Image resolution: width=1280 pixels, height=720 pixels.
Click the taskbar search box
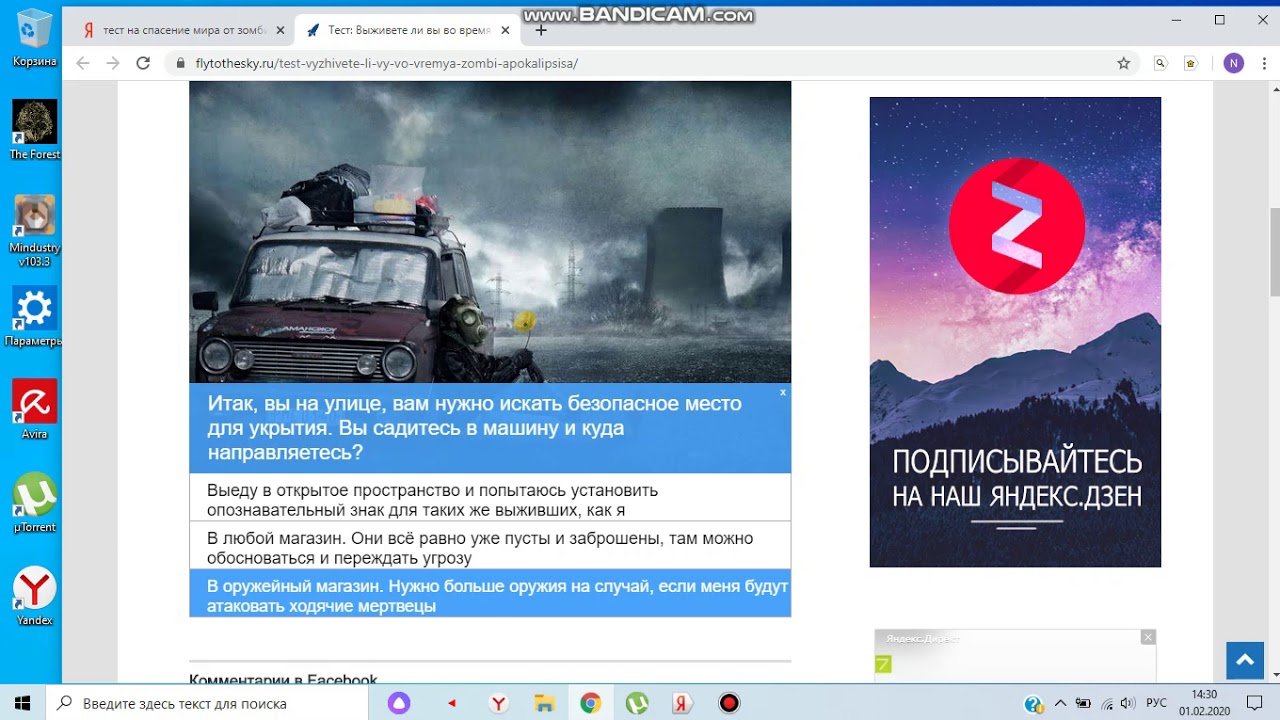[208, 703]
